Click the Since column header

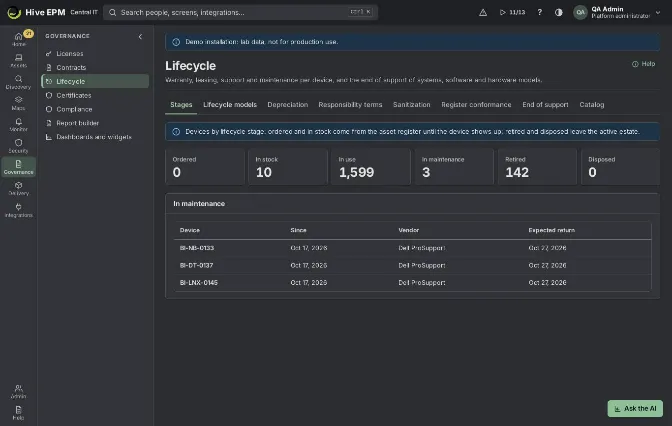pos(298,230)
